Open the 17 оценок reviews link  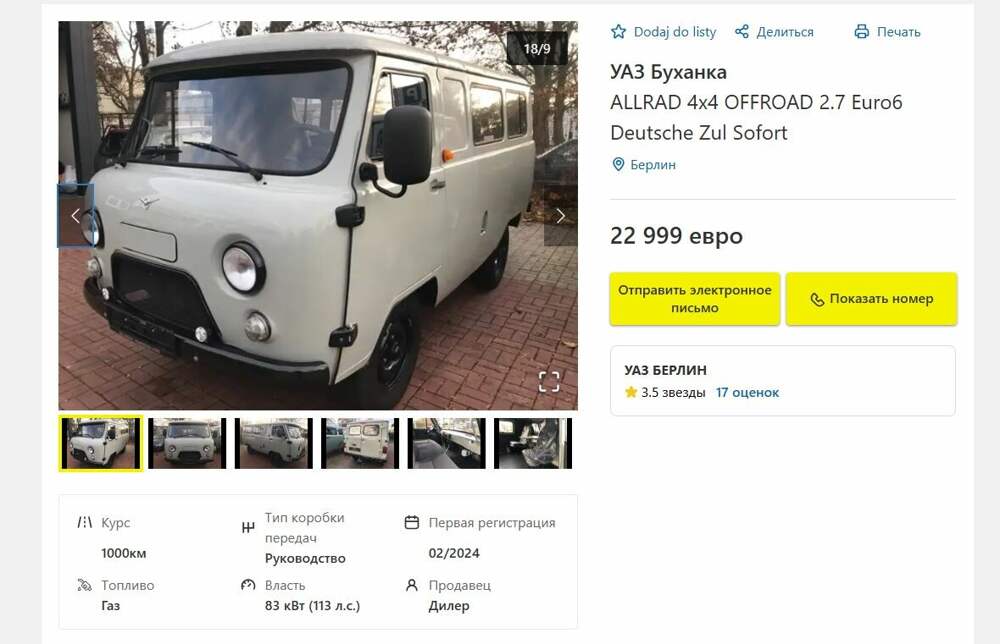[747, 393]
